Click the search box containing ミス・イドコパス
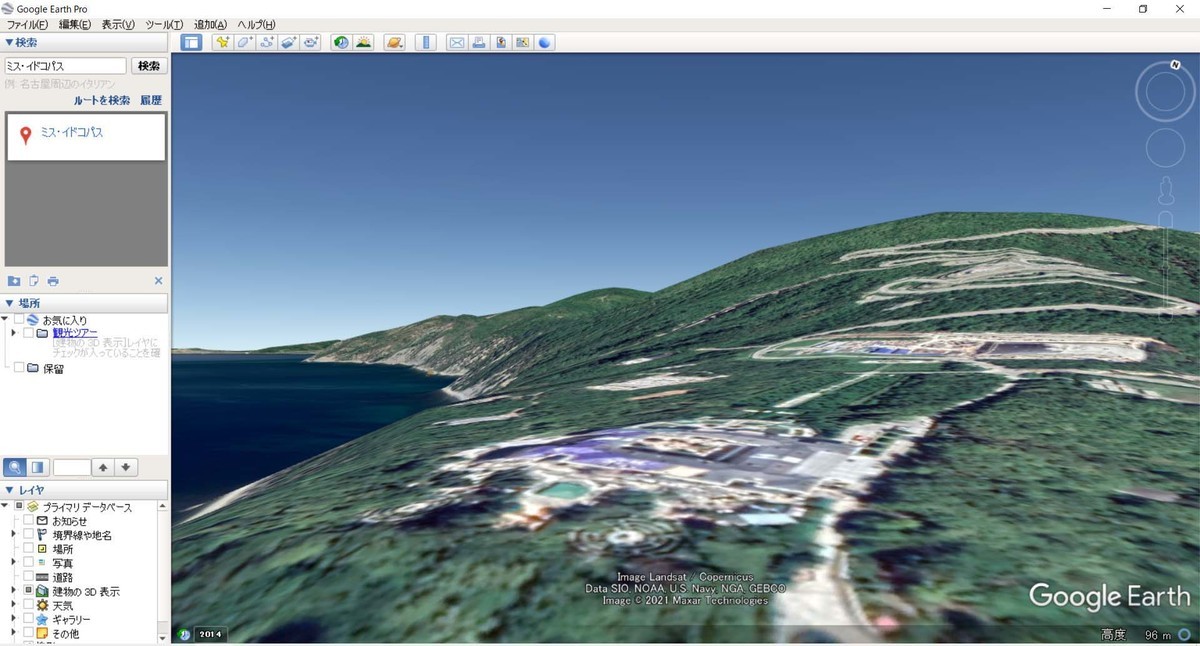This screenshot has height=646, width=1200. point(65,66)
